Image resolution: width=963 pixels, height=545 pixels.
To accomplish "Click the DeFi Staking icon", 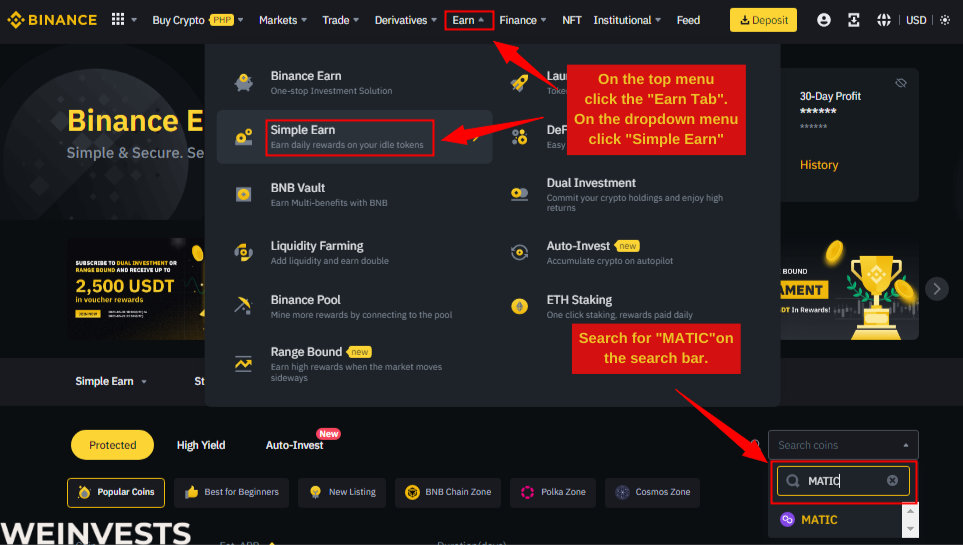I will point(520,136).
